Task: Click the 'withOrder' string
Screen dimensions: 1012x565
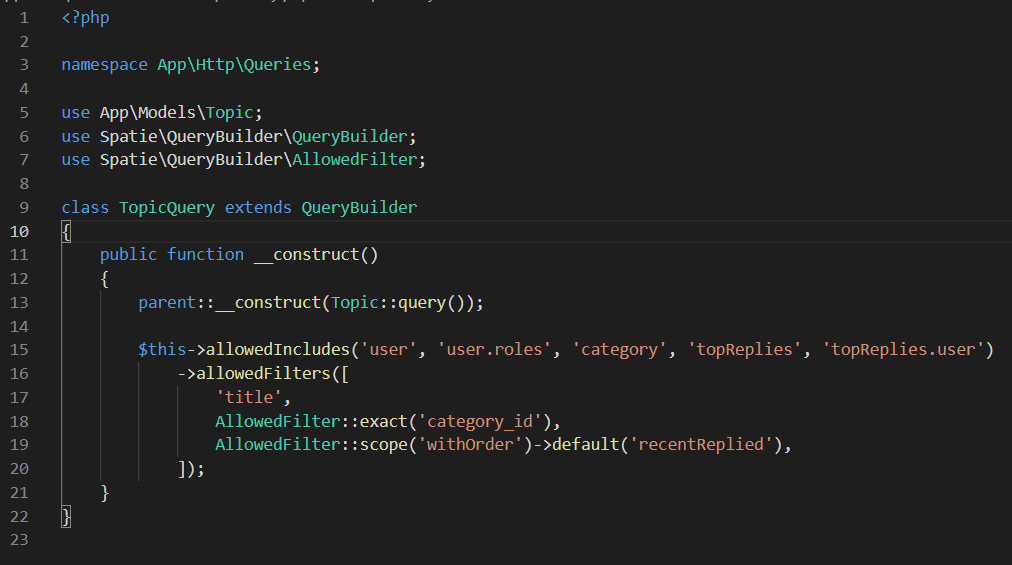Action: click(x=471, y=444)
